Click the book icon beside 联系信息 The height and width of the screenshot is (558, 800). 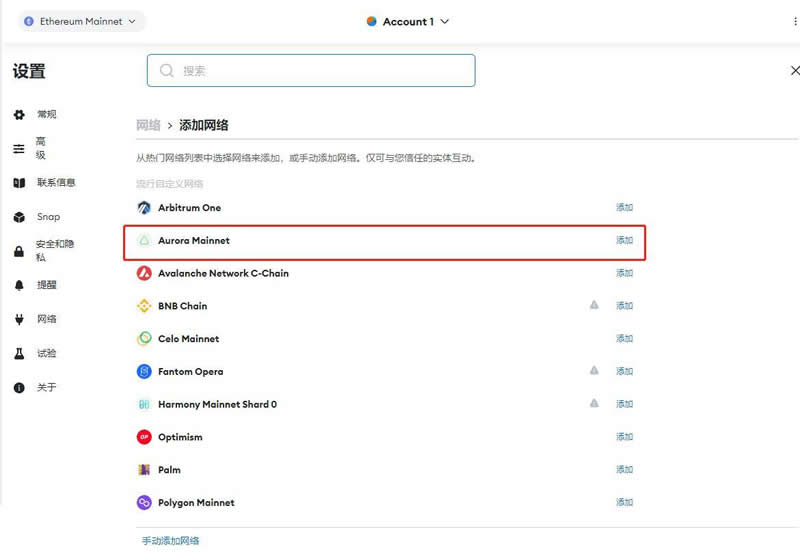click(19, 183)
